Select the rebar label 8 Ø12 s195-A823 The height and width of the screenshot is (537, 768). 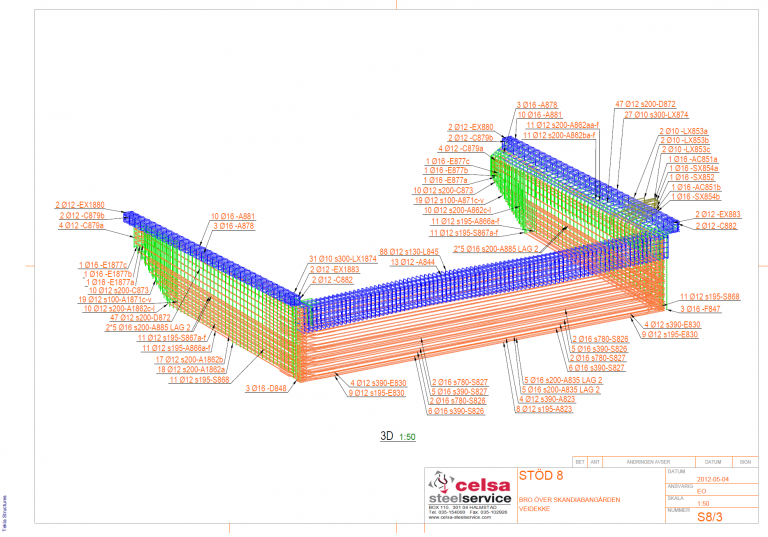[x=546, y=409]
